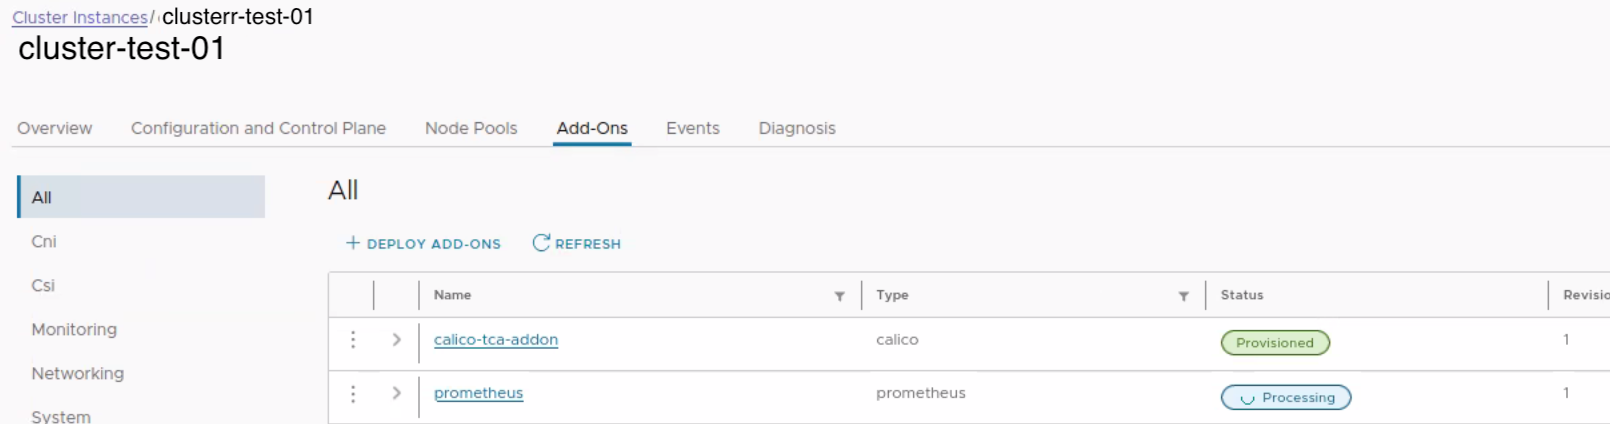Screen dimensions: 1610x424
Task: Open the Configuration and Control Plane tab
Action: pos(258,128)
